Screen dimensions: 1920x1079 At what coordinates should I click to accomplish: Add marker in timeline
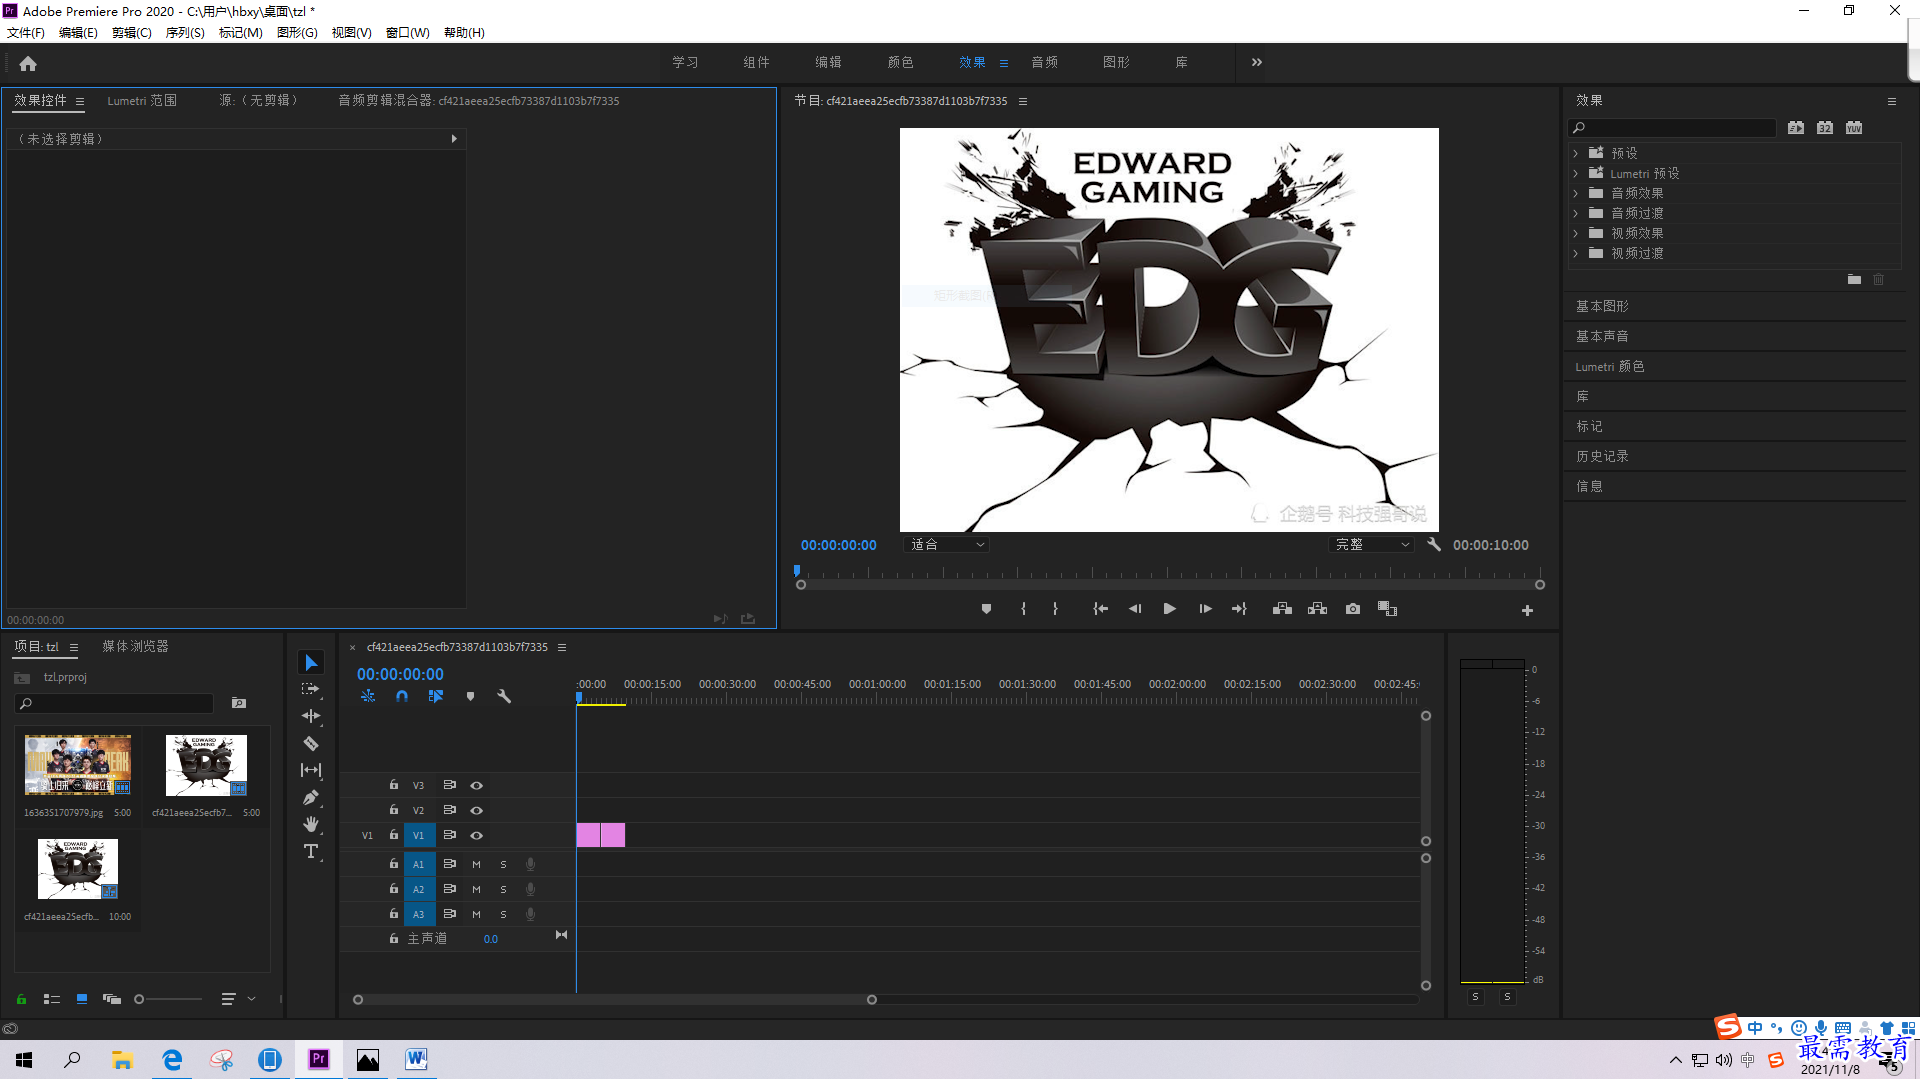point(470,696)
